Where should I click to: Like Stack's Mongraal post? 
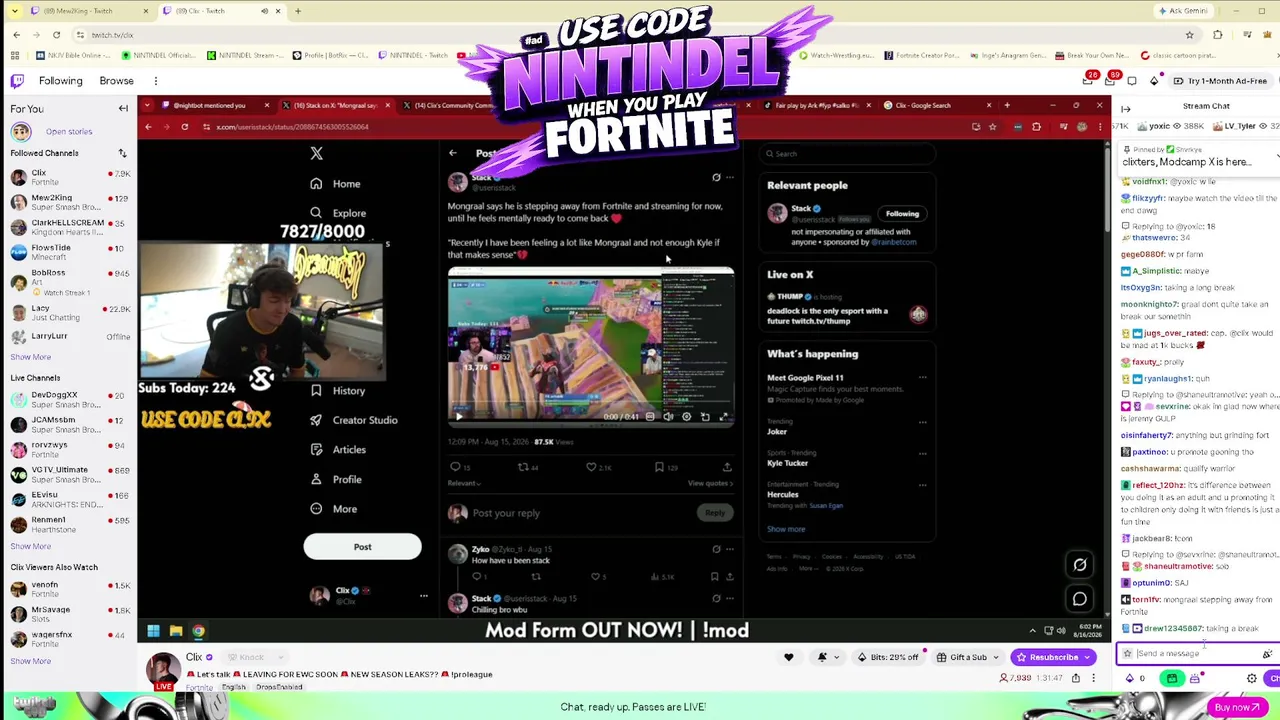tap(591, 467)
